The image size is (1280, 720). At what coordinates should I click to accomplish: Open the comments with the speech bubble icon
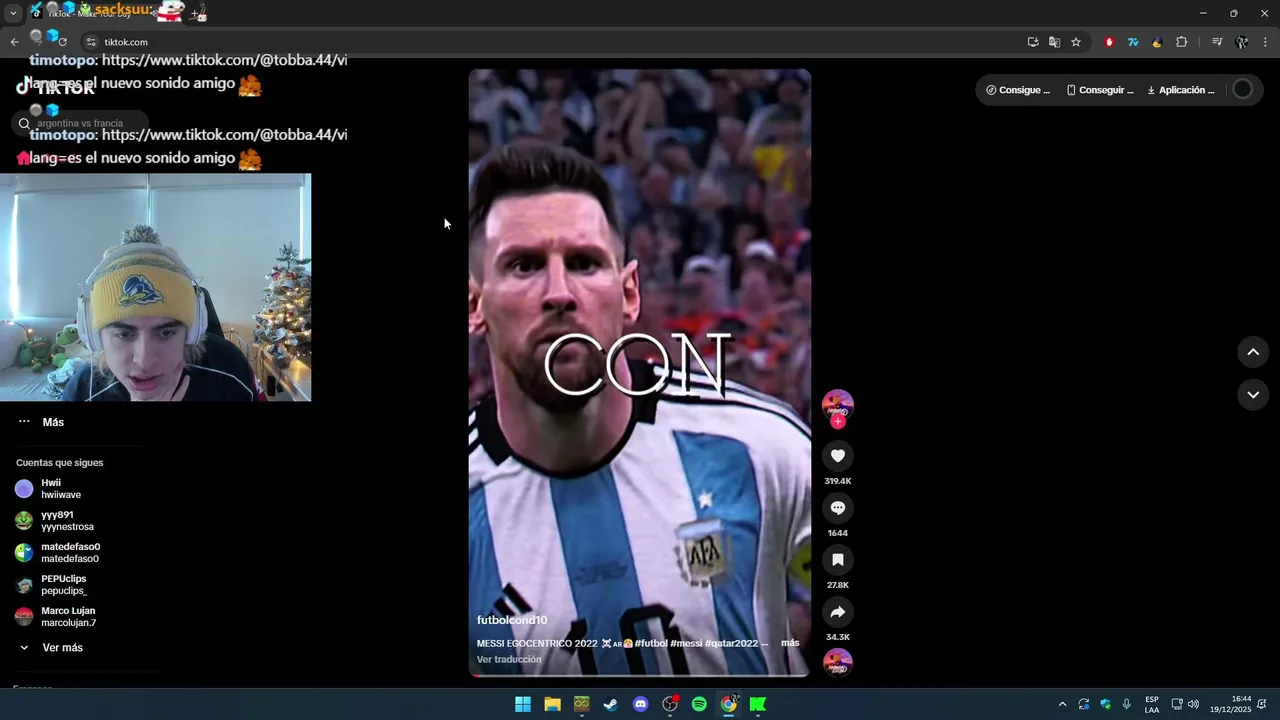838,508
